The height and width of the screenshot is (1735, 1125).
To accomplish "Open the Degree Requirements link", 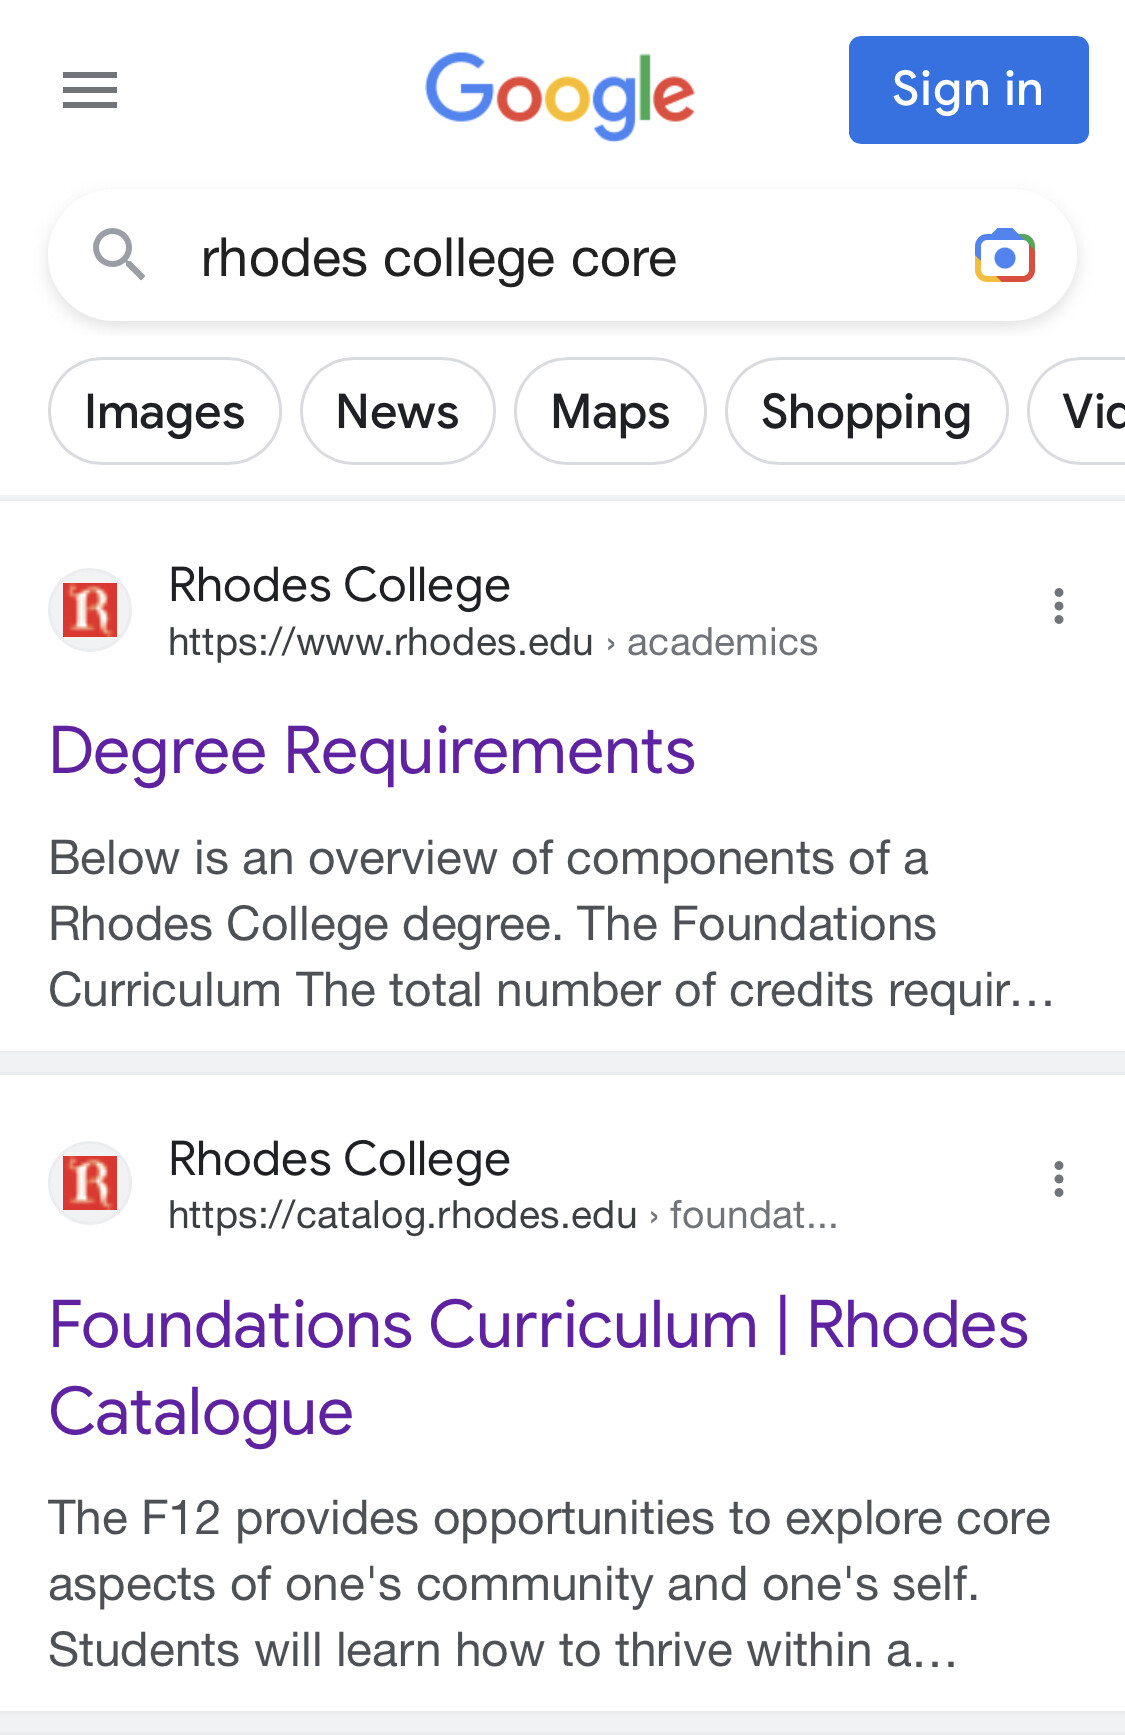I will click(372, 751).
